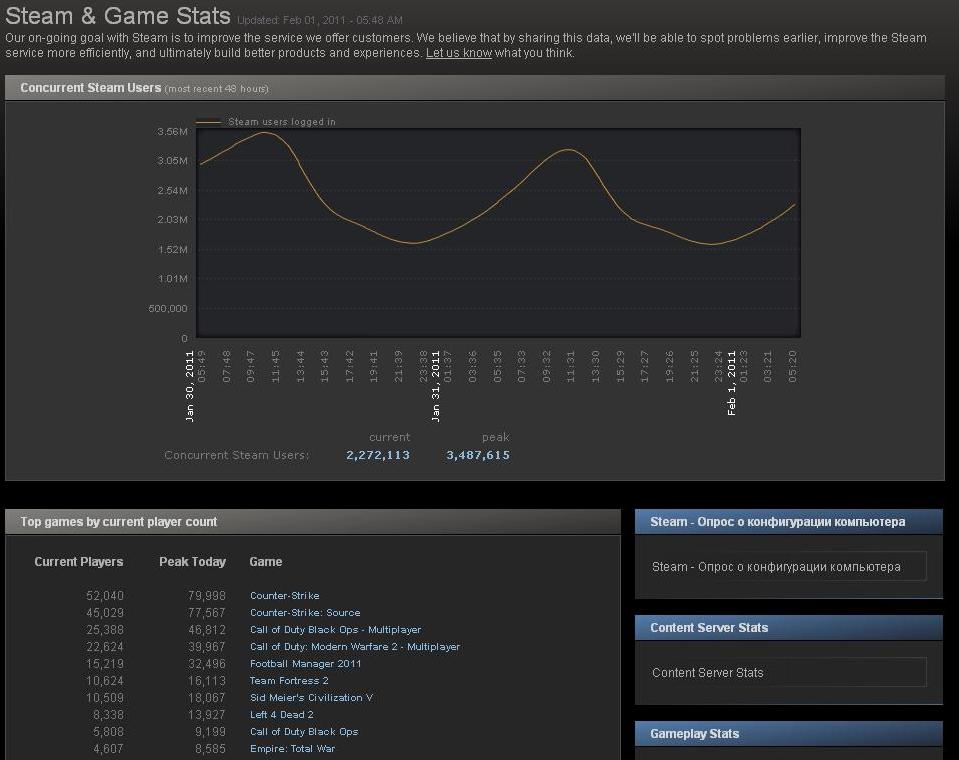Click the peak today value 79,998

[x=207, y=596]
